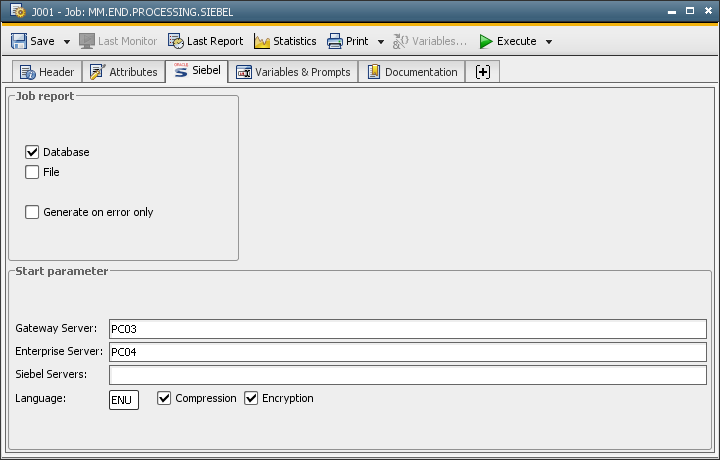This screenshot has height=460, width=720.
Task: Switch to the Header tab
Action: tap(46, 72)
